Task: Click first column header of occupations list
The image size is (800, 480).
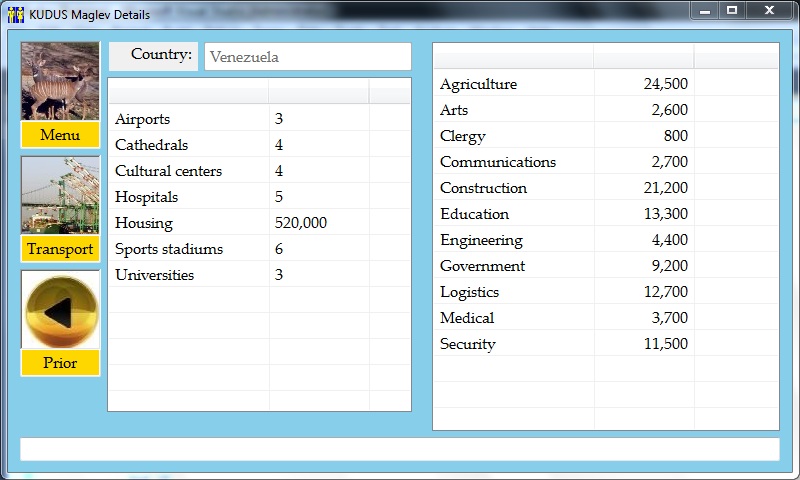Action: tap(513, 56)
